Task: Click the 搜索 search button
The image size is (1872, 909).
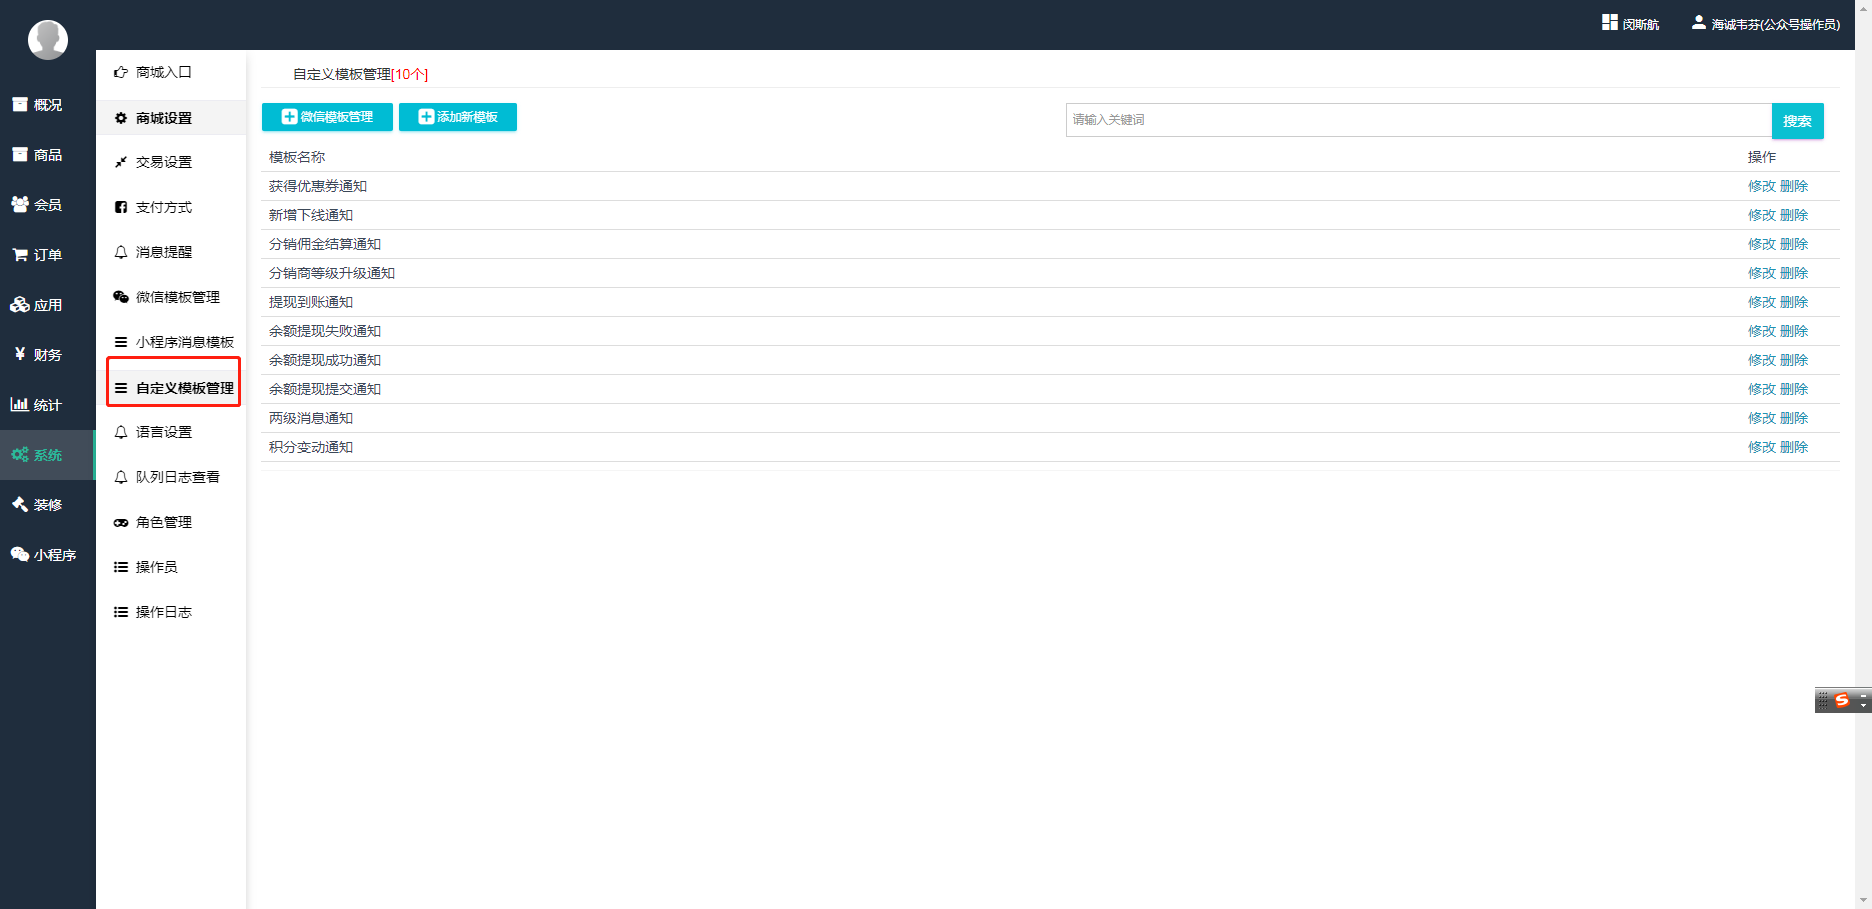Action: [x=1797, y=121]
